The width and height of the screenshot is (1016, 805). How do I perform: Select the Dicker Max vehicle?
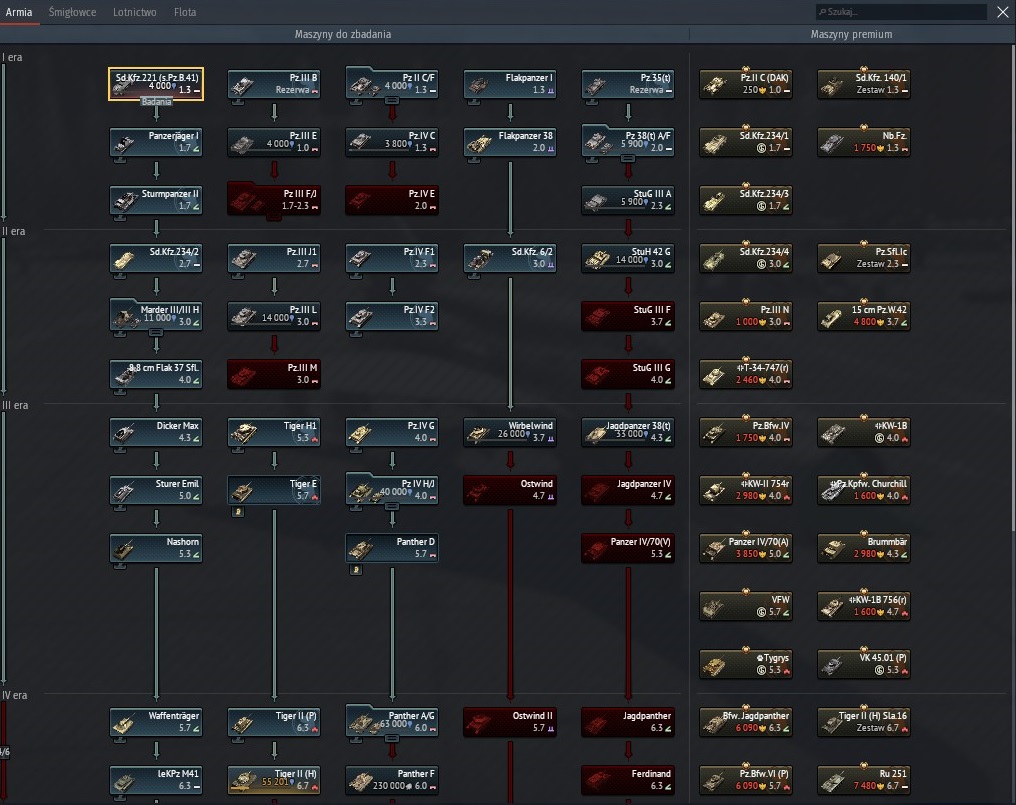click(156, 432)
